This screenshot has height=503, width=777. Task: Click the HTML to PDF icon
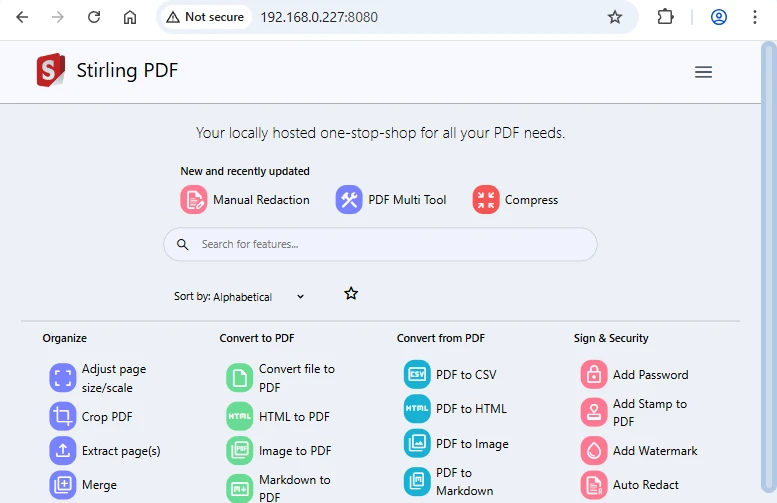240,417
